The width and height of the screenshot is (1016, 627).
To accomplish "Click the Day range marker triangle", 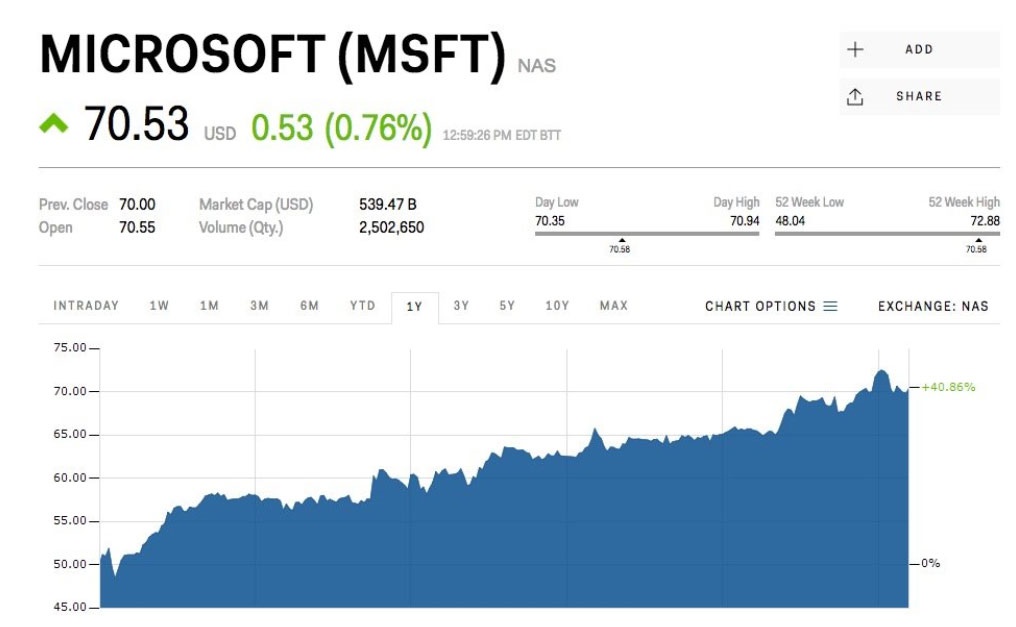I will (621, 240).
